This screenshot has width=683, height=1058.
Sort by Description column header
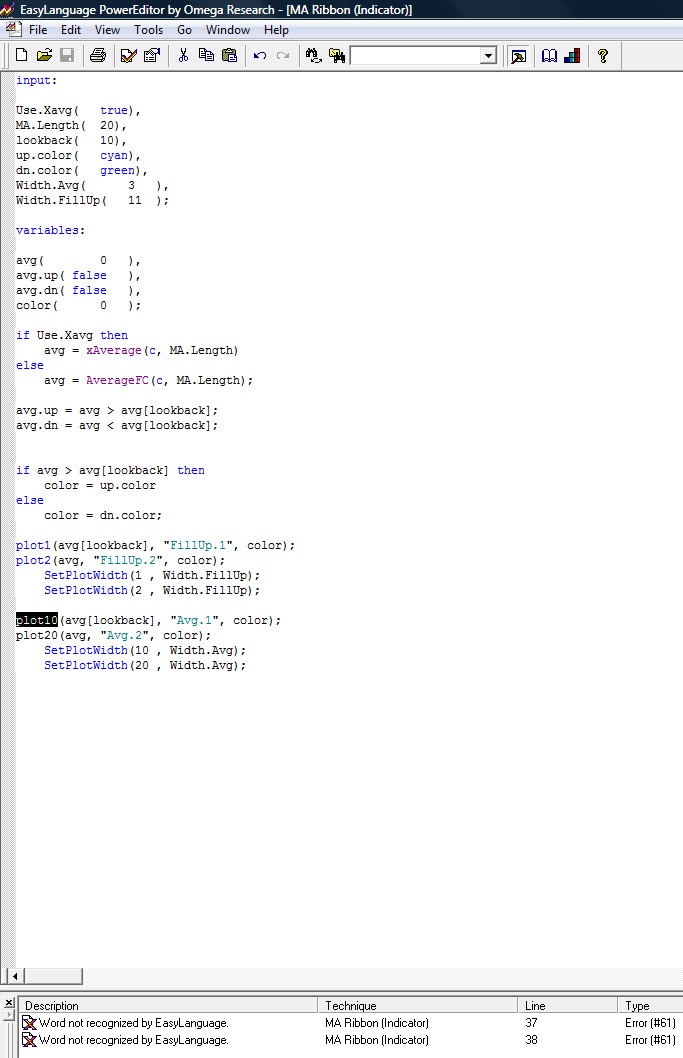167,1005
